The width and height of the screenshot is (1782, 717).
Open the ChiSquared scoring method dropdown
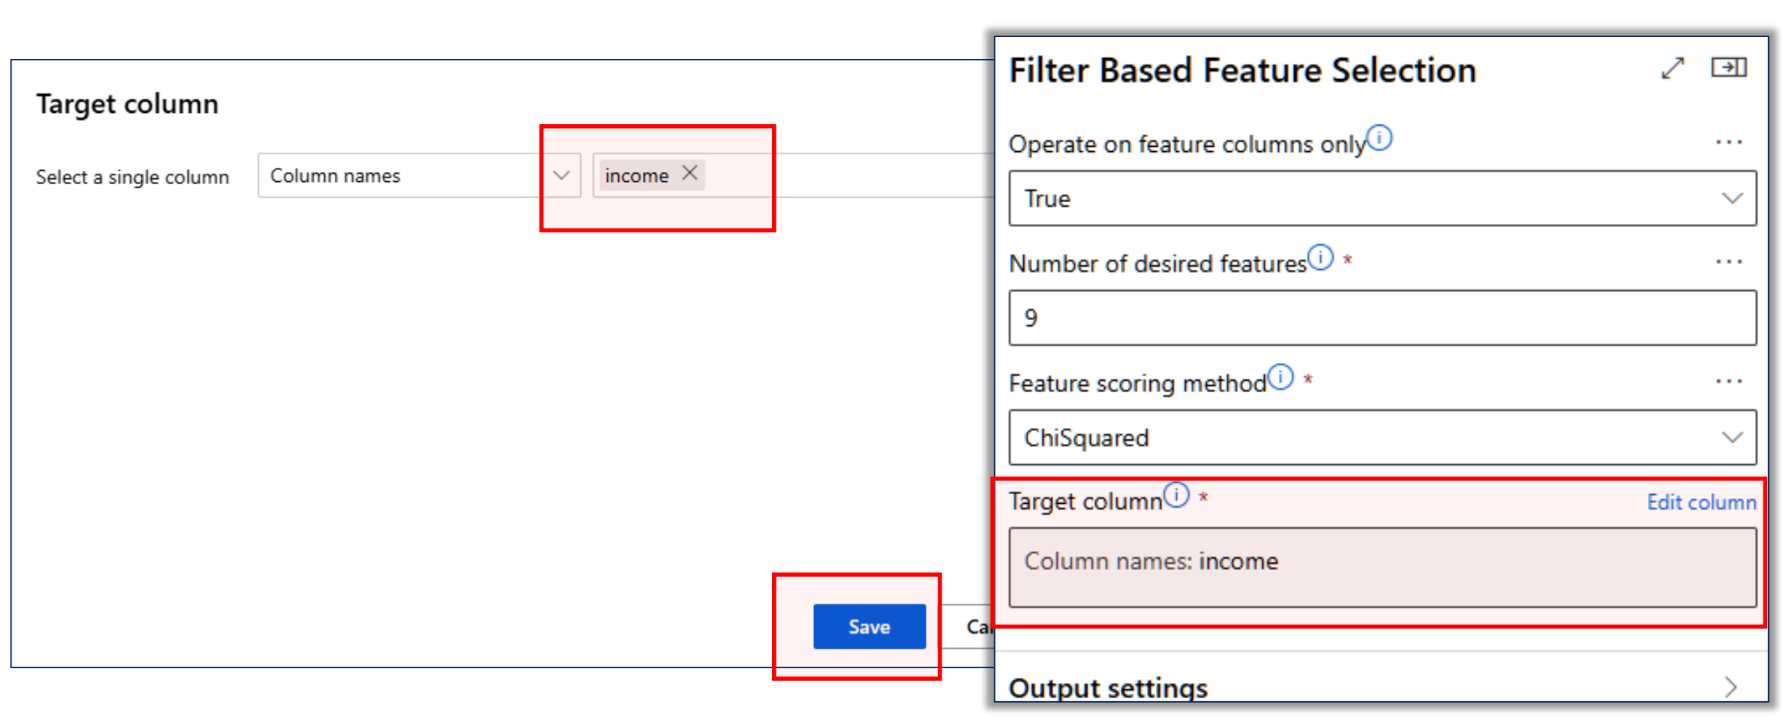pos(1382,437)
